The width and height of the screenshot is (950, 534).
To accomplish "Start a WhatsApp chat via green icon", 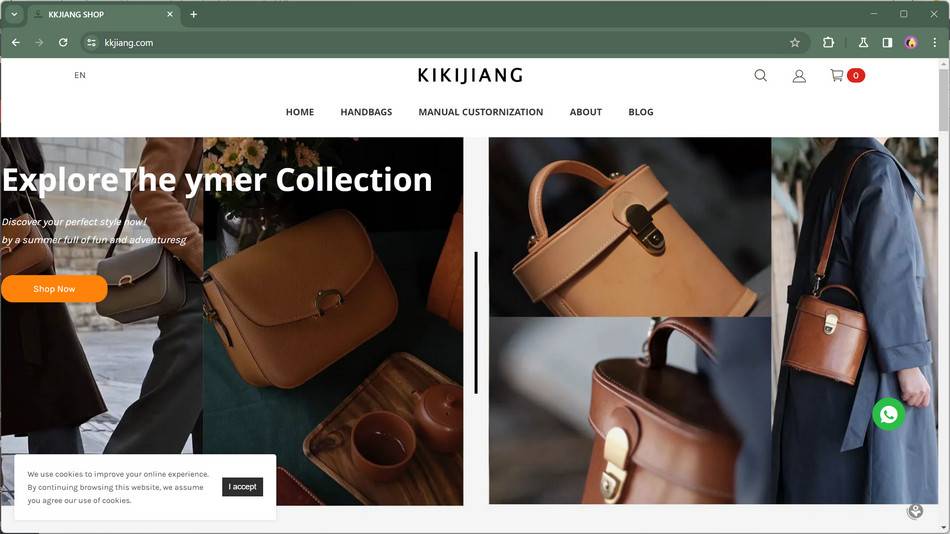I will click(889, 414).
